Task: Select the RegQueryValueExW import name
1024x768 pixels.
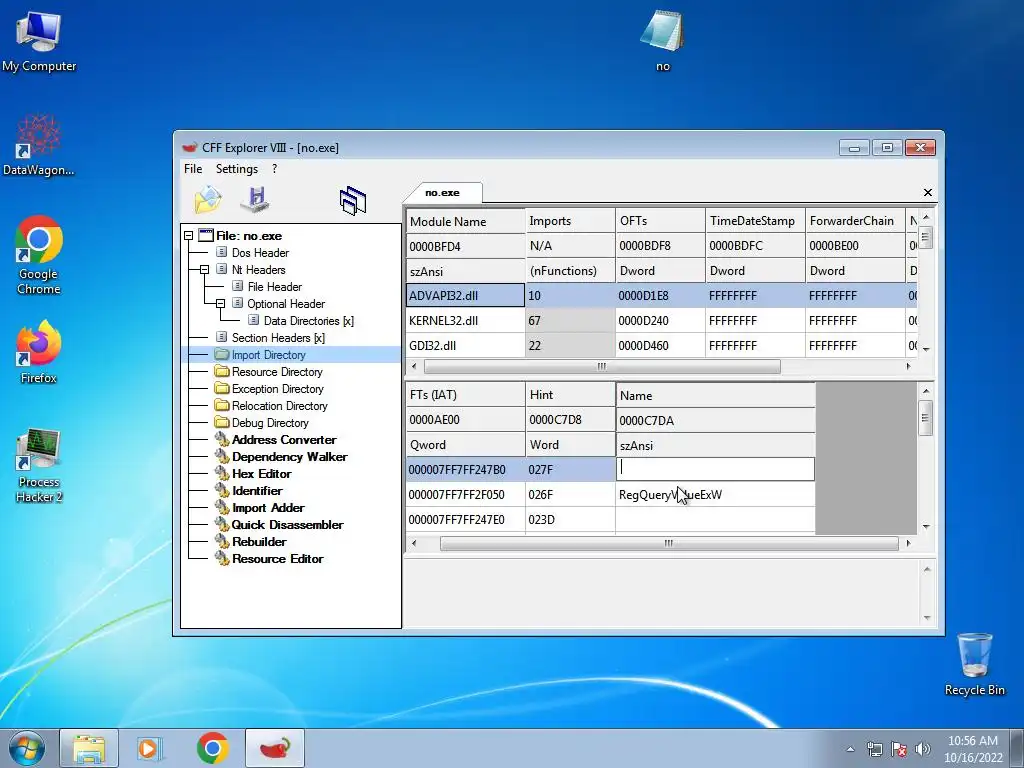Action: pyautogui.click(x=670, y=494)
